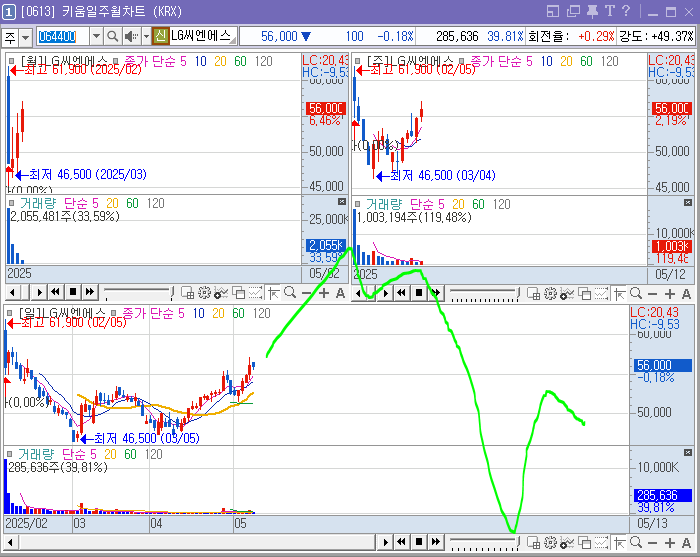Toggle square marker before monthly '종가 단순'

(x=115, y=61)
